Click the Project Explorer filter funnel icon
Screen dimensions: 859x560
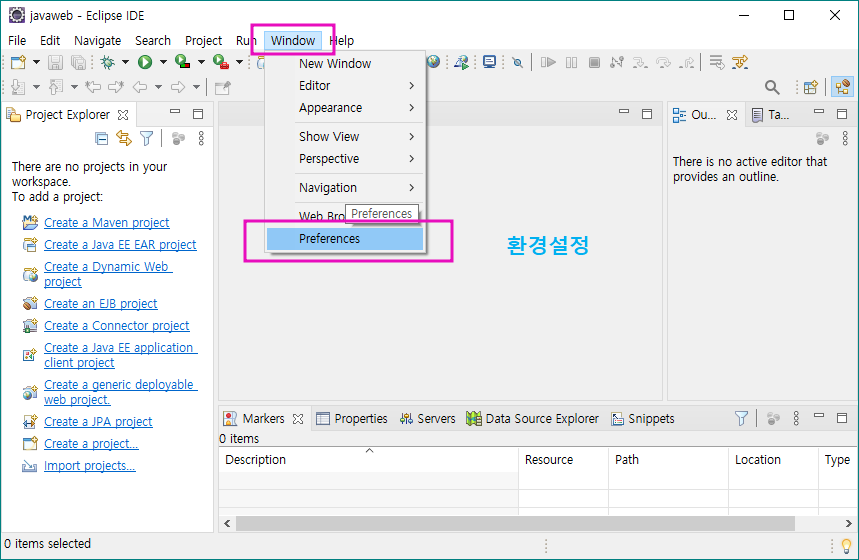(x=146, y=139)
